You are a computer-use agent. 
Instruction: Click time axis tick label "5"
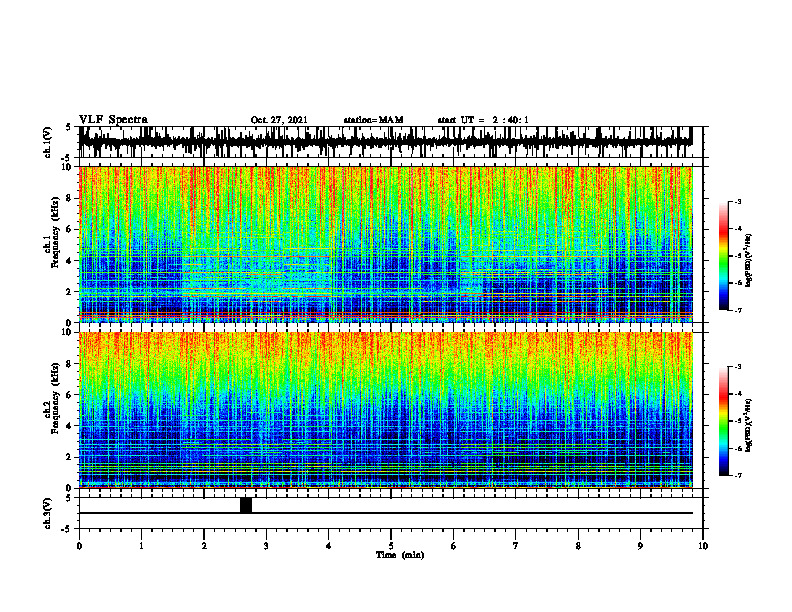pyautogui.click(x=391, y=546)
